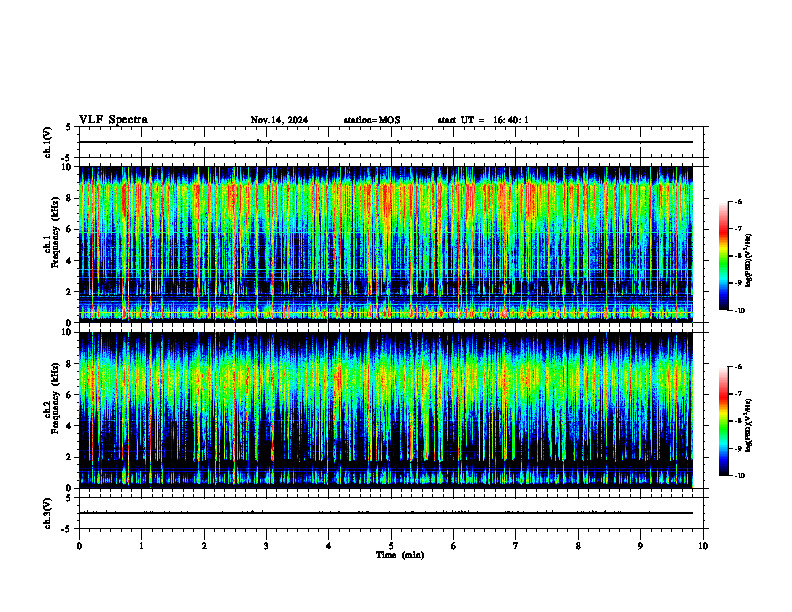The width and height of the screenshot is (792, 612).
Task: Click the "ch.1(V)" waveform axis label
Action: click(48, 142)
